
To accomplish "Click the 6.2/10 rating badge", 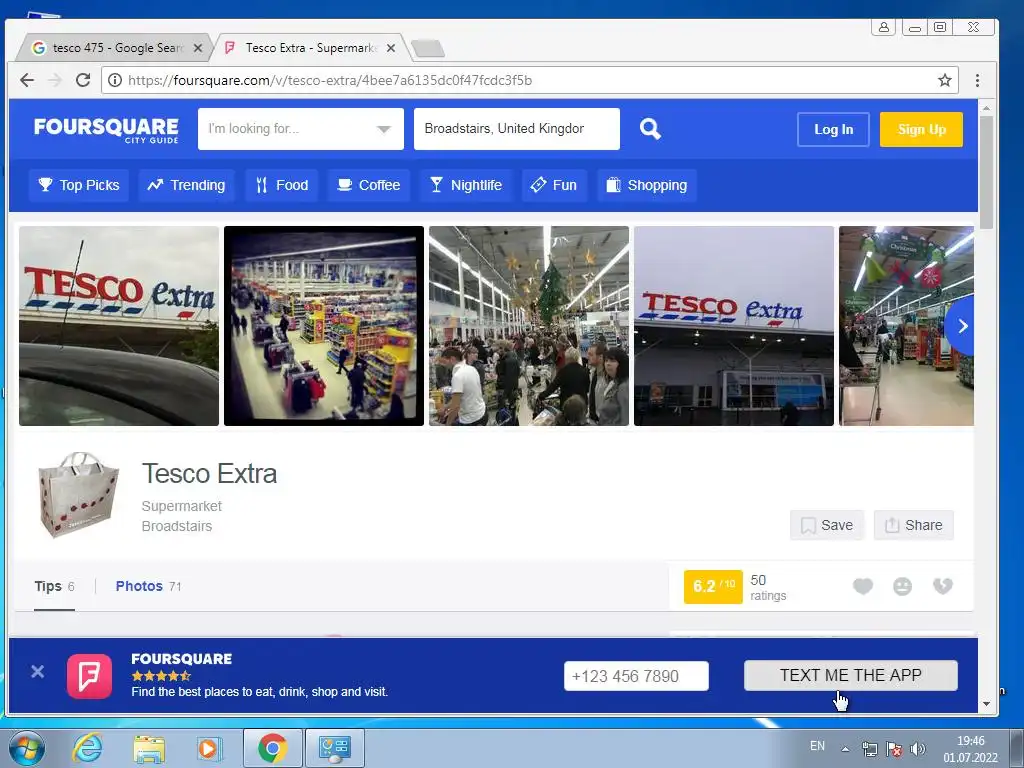I will pyautogui.click(x=713, y=586).
